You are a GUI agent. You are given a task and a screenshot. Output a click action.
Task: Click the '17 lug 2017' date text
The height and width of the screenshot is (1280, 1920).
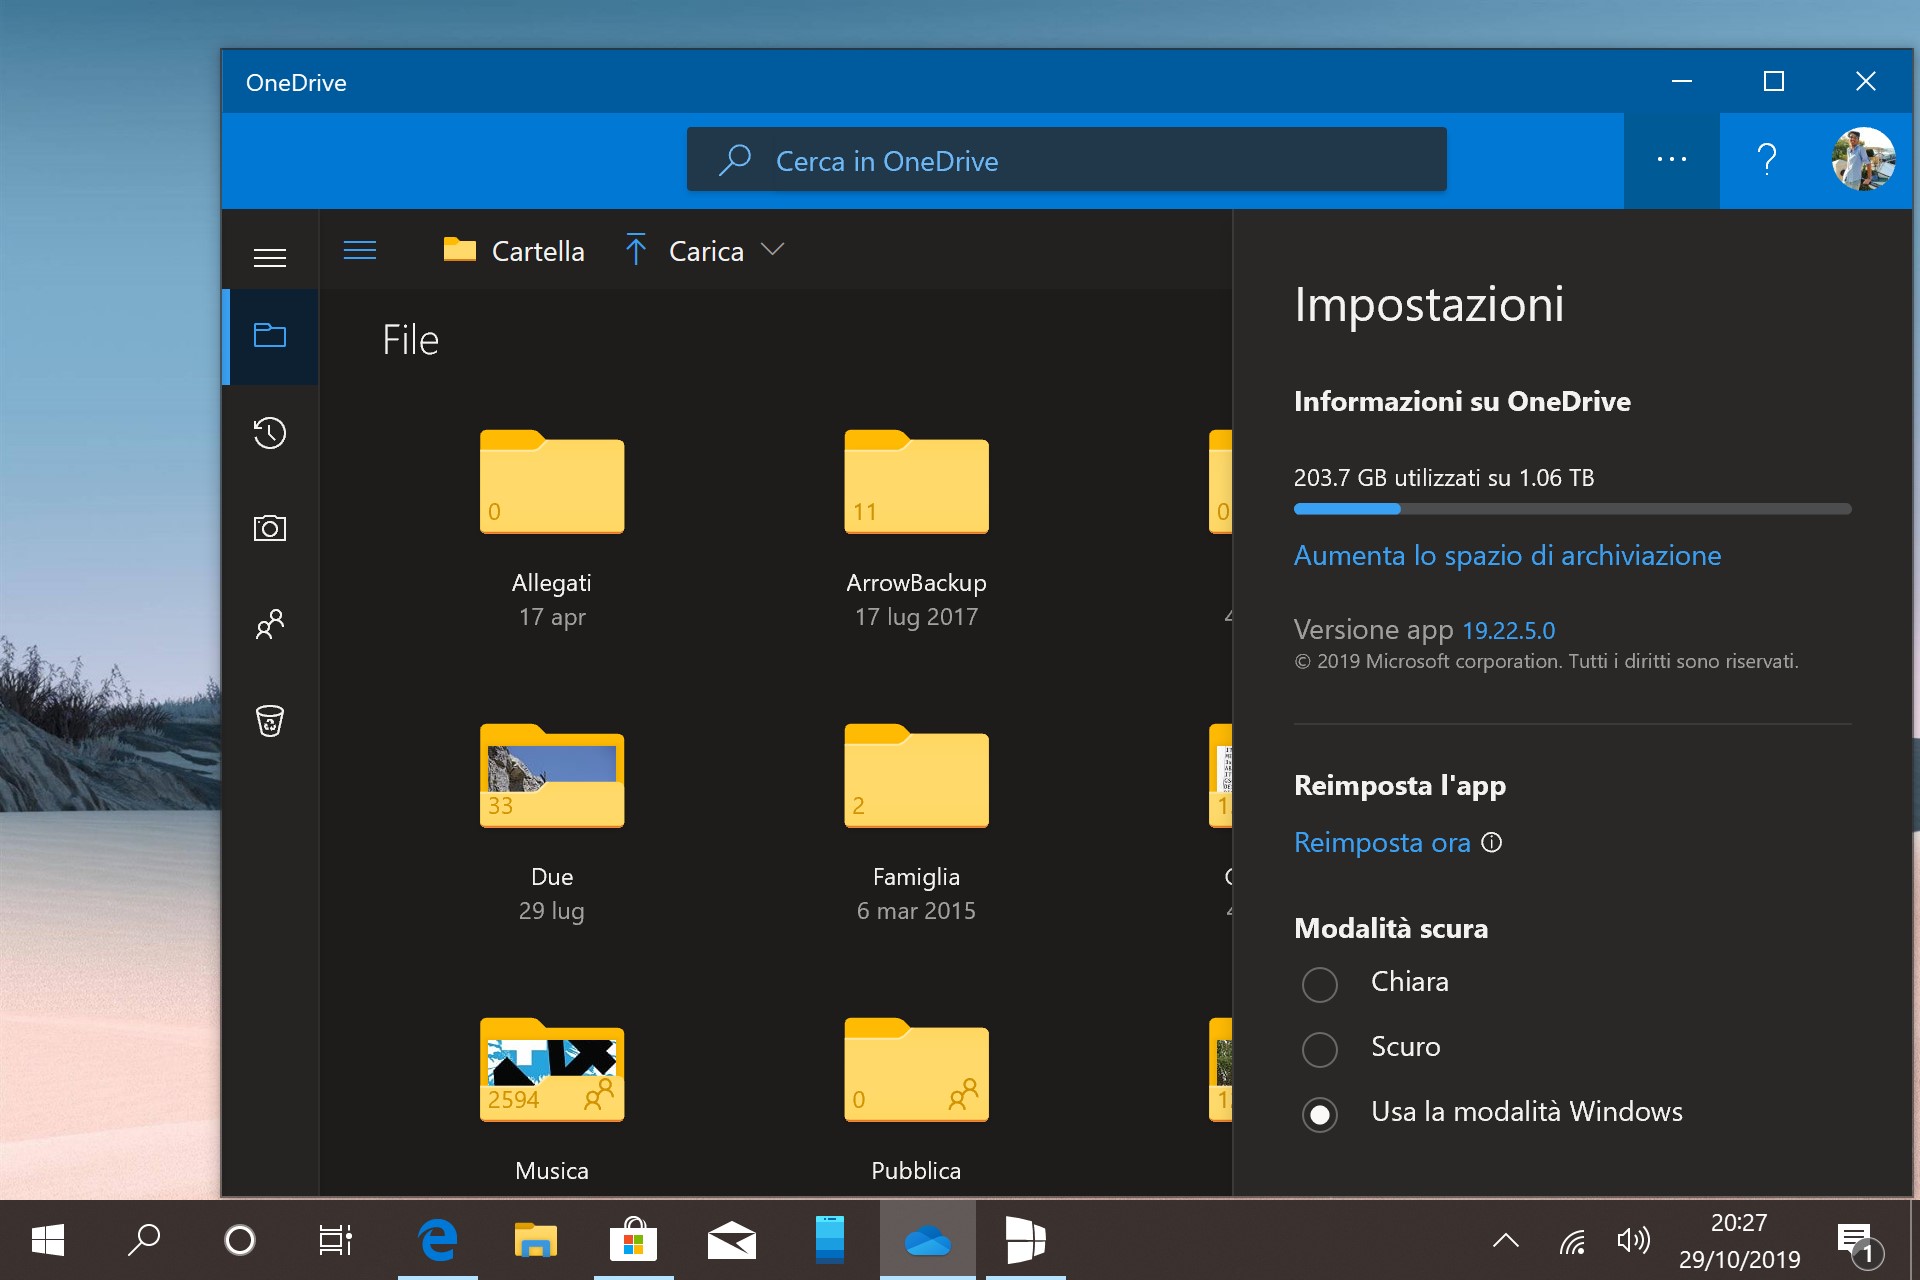916,617
